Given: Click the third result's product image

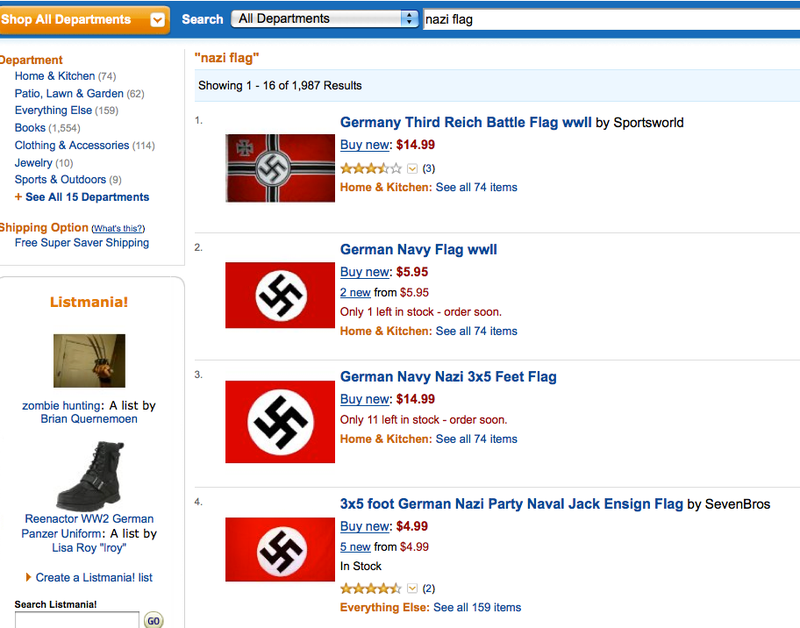Looking at the screenshot, I should point(280,422).
